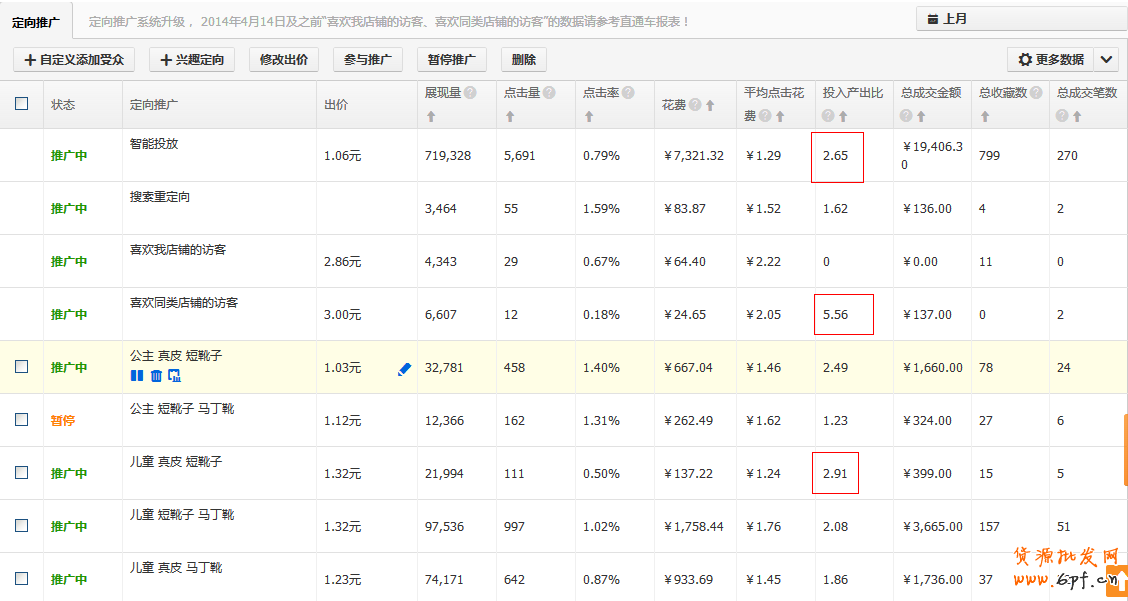Select the checkbox for 儿童 真皮 短靴子
The height and width of the screenshot is (601, 1128).
tap(22, 473)
